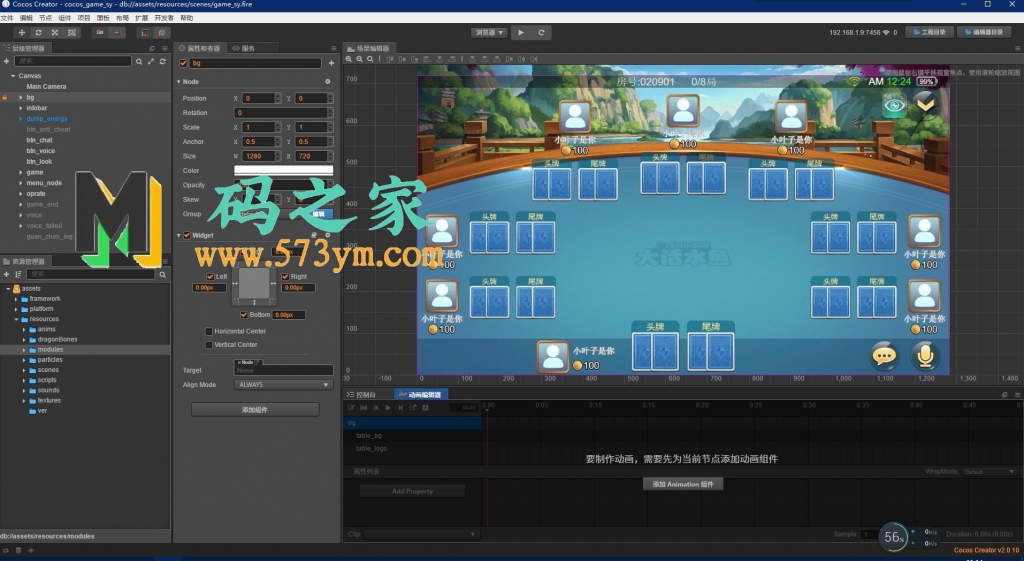
Task: Toggle Widget Left alignment checkbox
Action: point(210,277)
